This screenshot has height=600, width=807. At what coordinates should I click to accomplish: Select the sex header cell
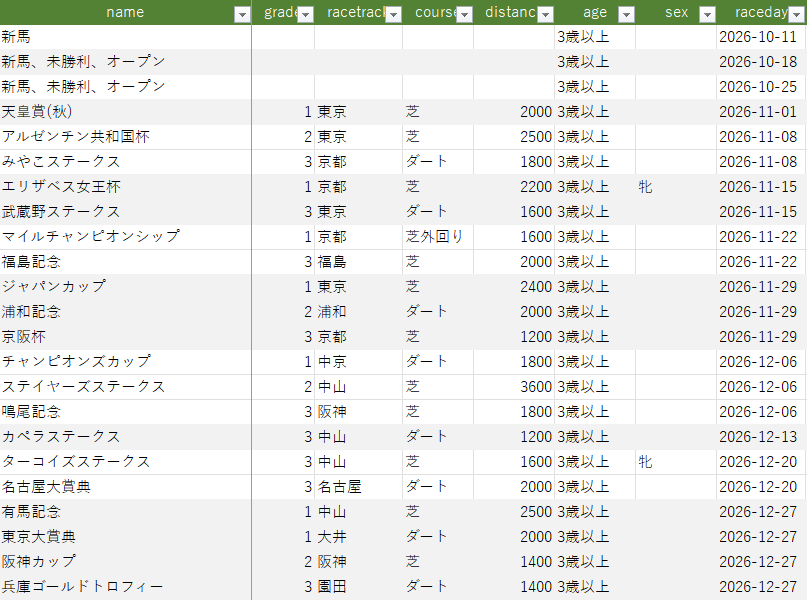(x=676, y=12)
